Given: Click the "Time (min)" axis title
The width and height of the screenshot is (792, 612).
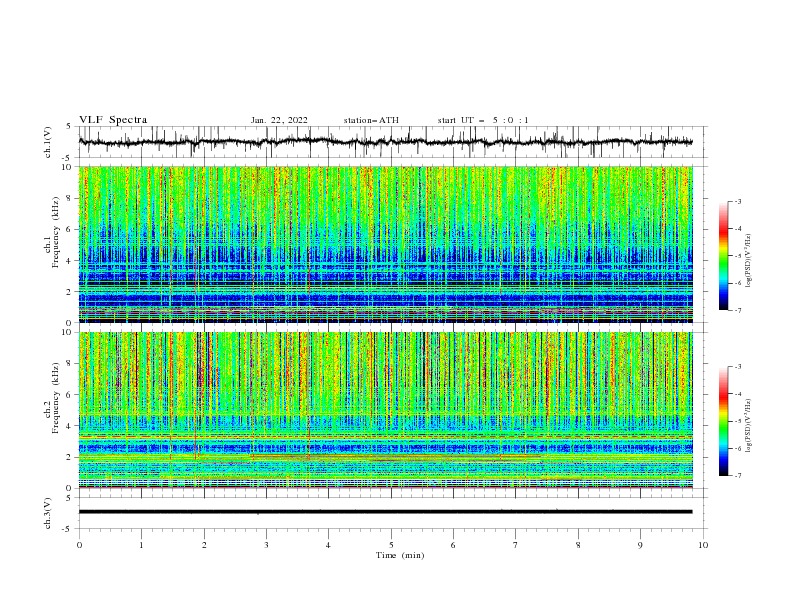Looking at the screenshot, I should [x=400, y=555].
